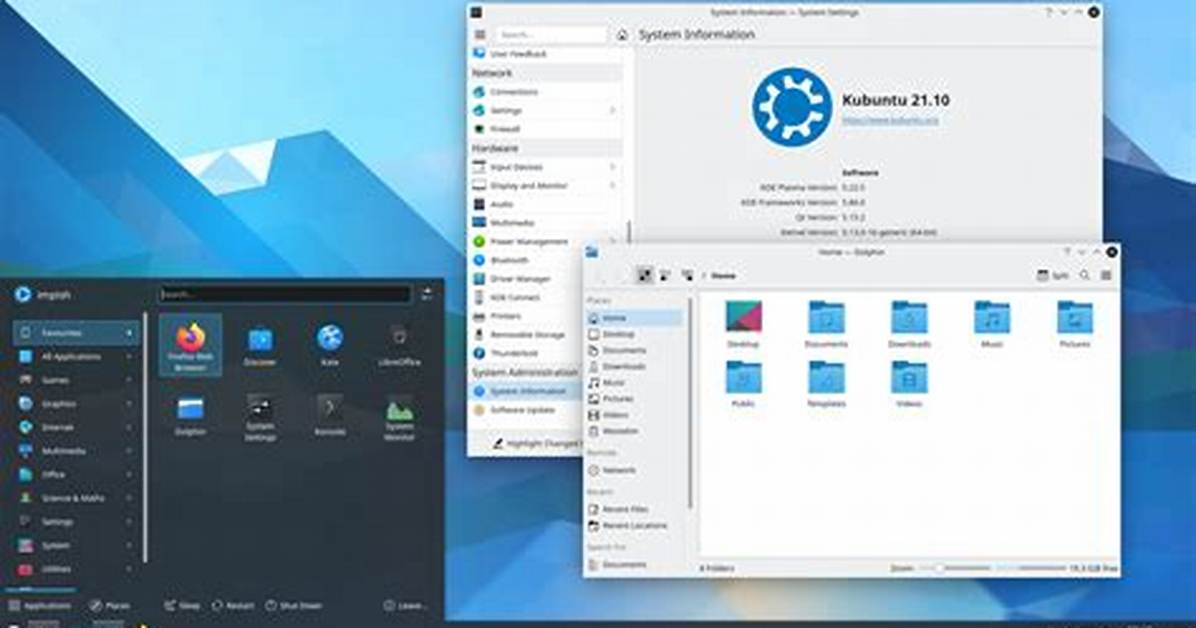Launch Konsole terminal from the launcher
Image resolution: width=1196 pixels, height=628 pixels.
coord(330,416)
